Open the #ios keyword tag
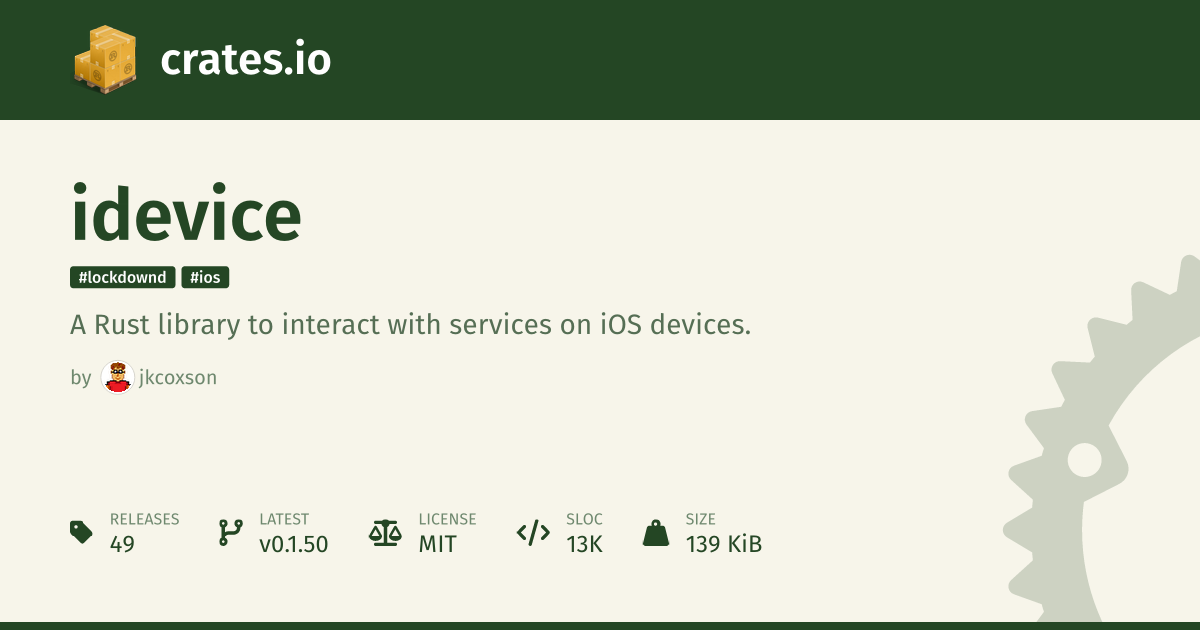Image resolution: width=1200 pixels, height=630 pixels. point(205,277)
